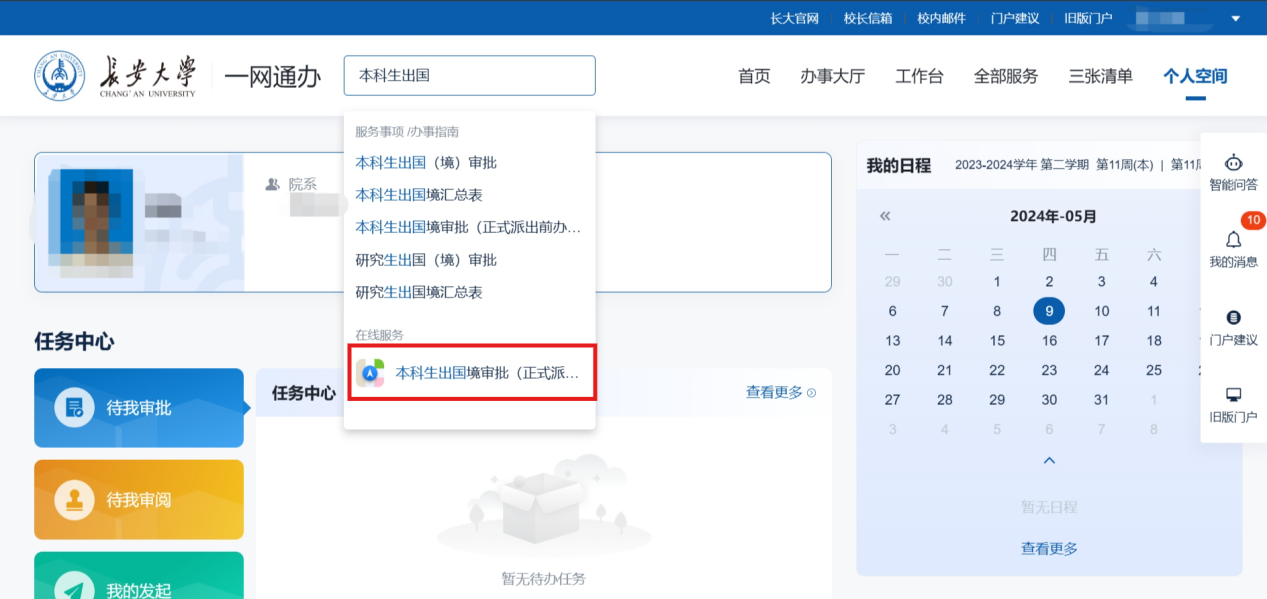Open 我的消息 bell notification icon

(x=1233, y=239)
